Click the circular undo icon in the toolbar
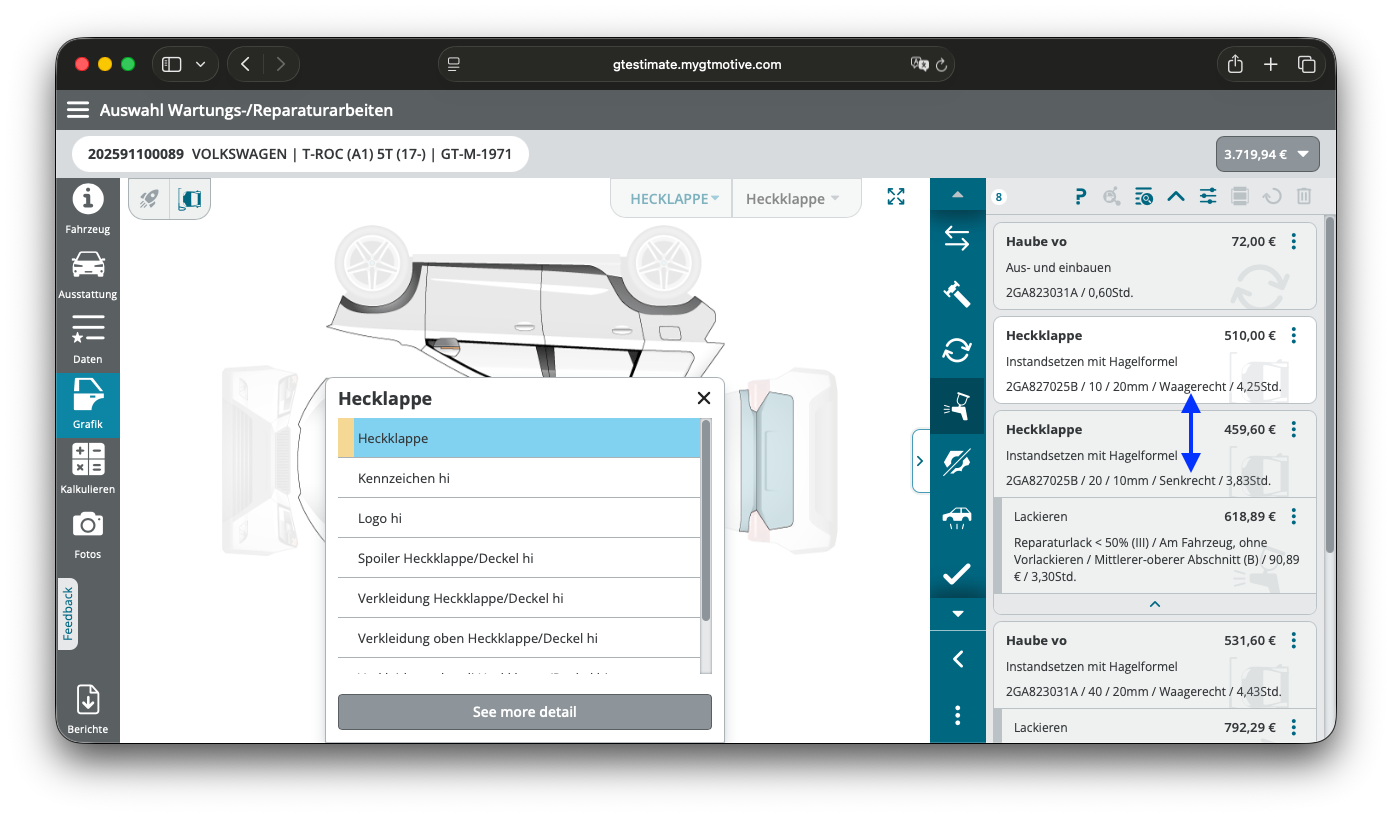Viewport: 1392px width, 817px height. (x=1272, y=197)
